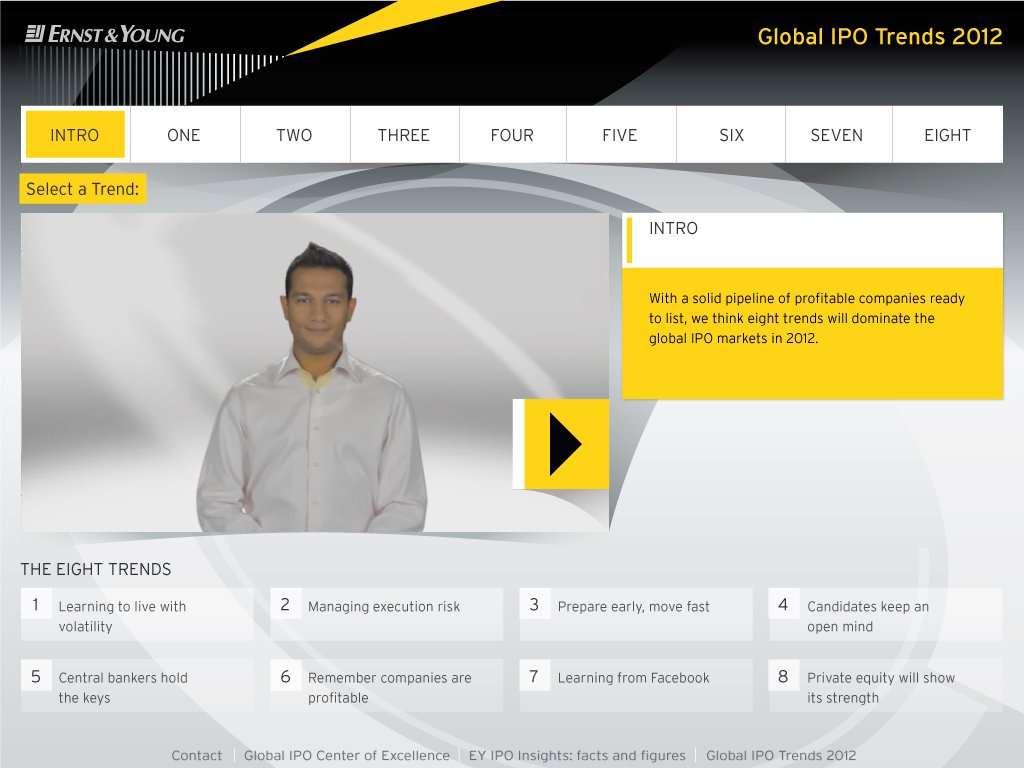Open the EIGHT tab

(x=947, y=135)
